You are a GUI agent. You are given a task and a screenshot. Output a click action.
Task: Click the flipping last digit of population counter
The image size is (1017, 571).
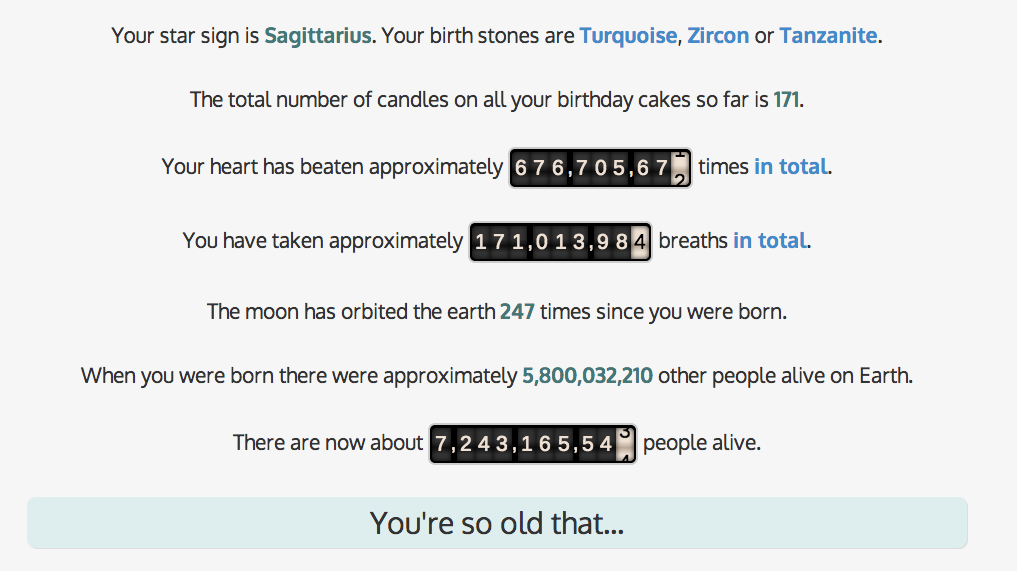[x=625, y=443]
